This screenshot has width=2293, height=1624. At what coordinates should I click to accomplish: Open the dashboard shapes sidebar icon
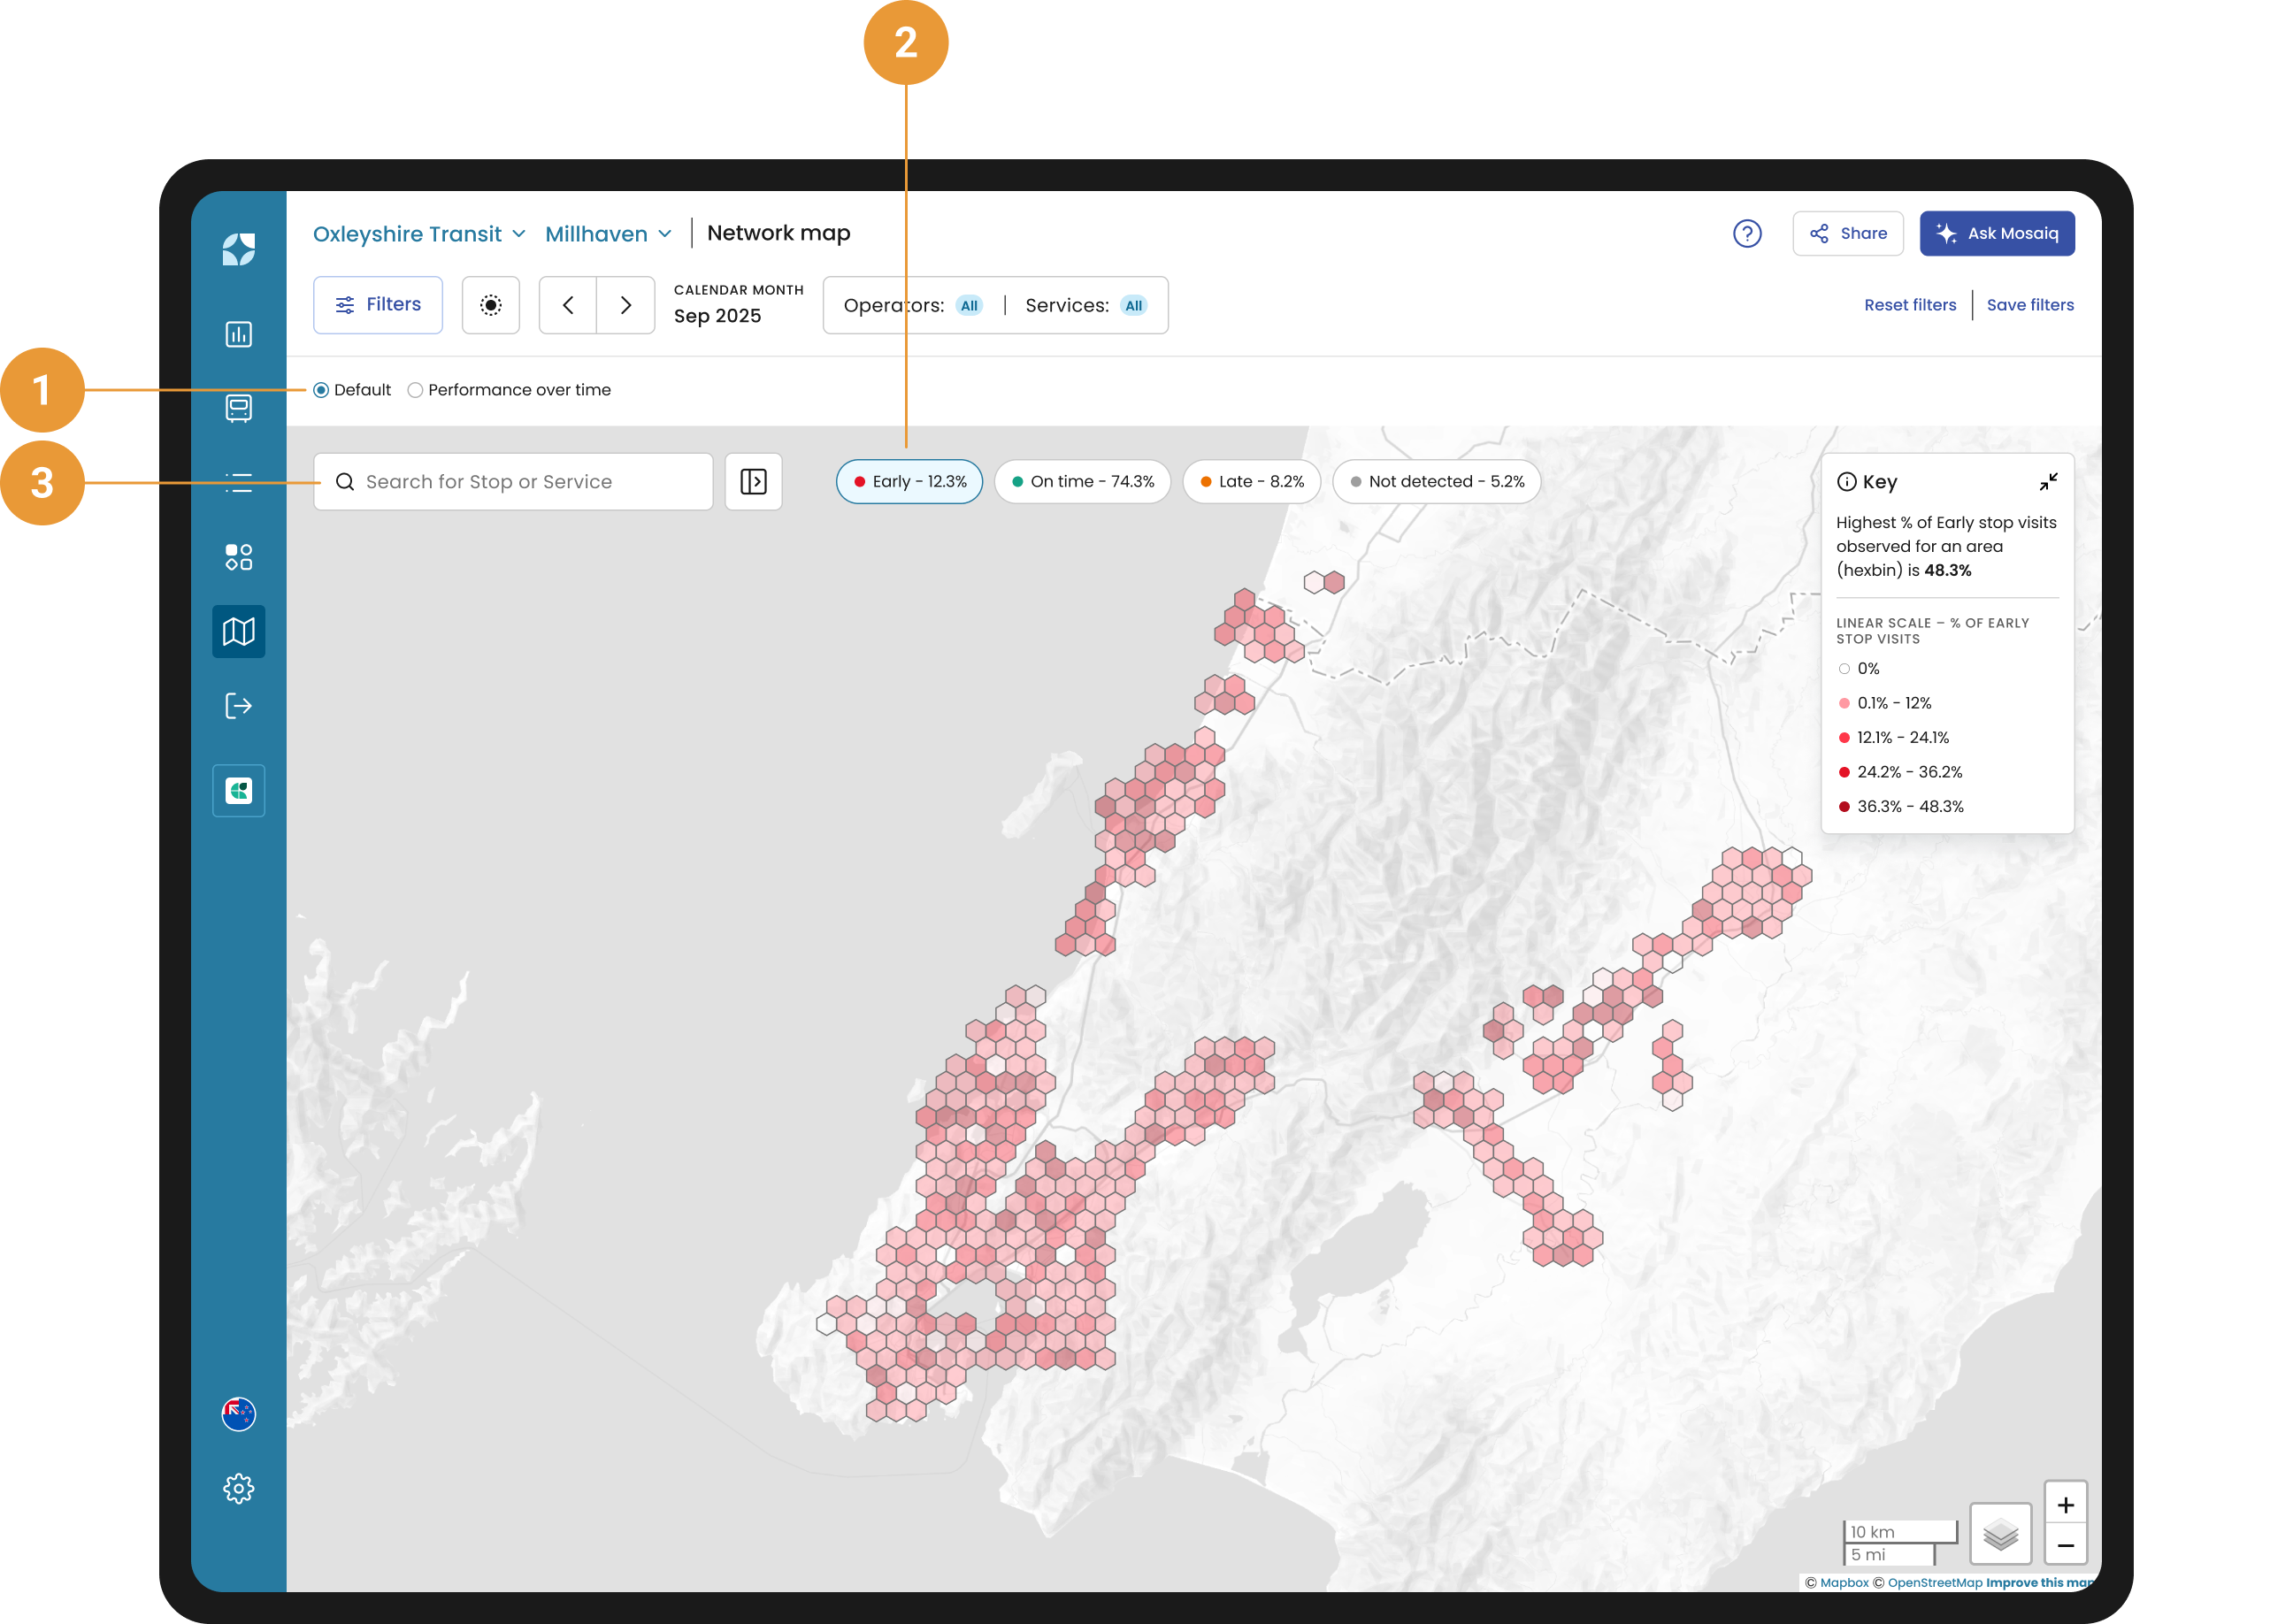click(x=238, y=557)
